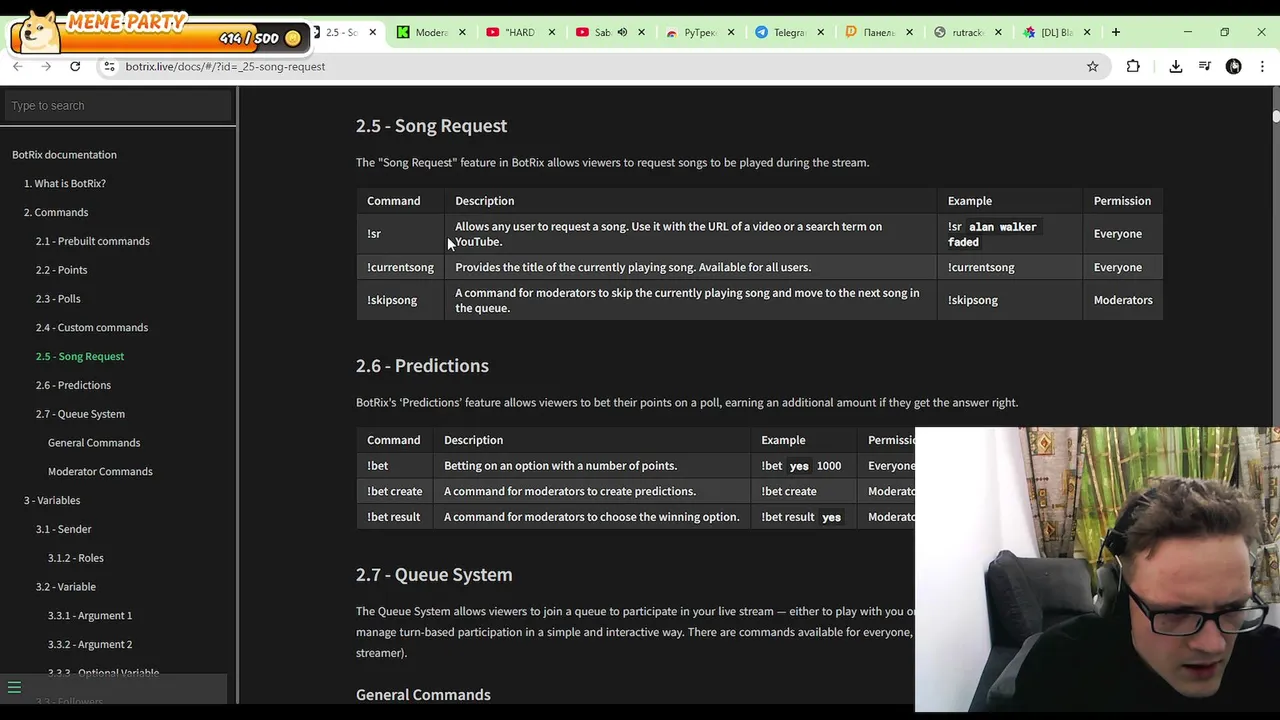Image resolution: width=1280 pixels, height=720 pixels.
Task: Reload the page with the refresh icon
Action: [75, 66]
